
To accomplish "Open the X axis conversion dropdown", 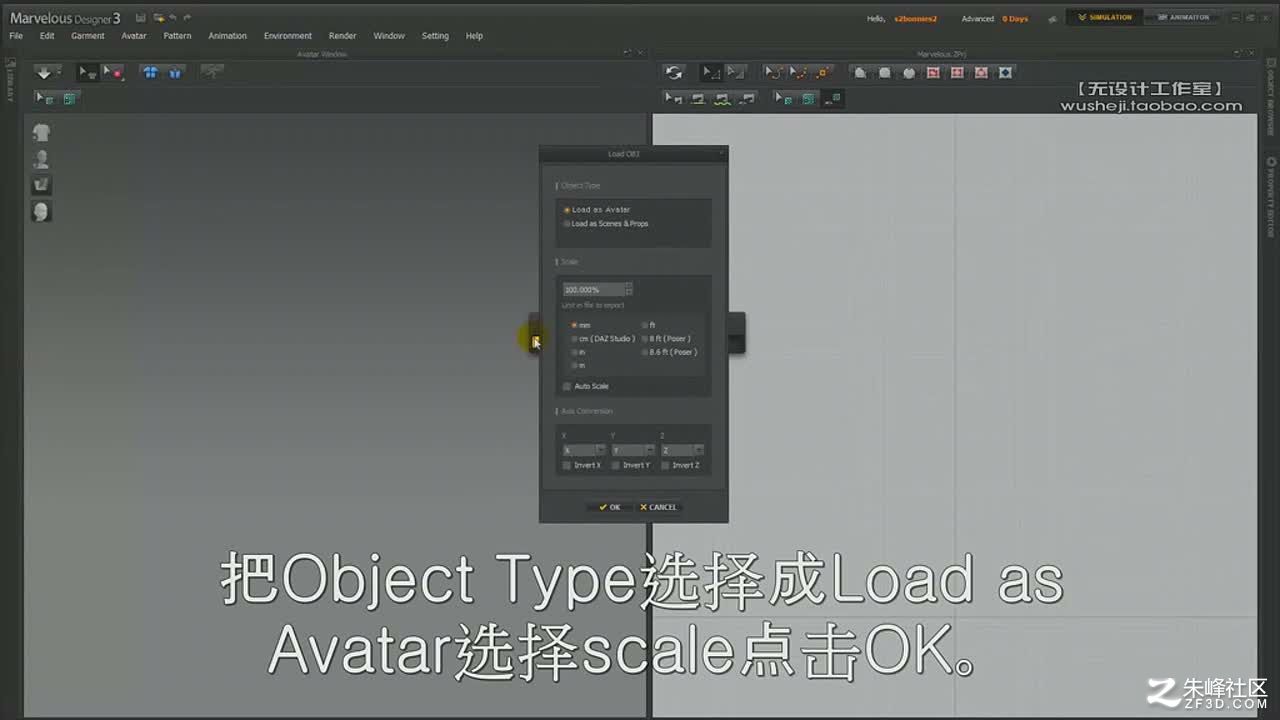I will click(583, 450).
